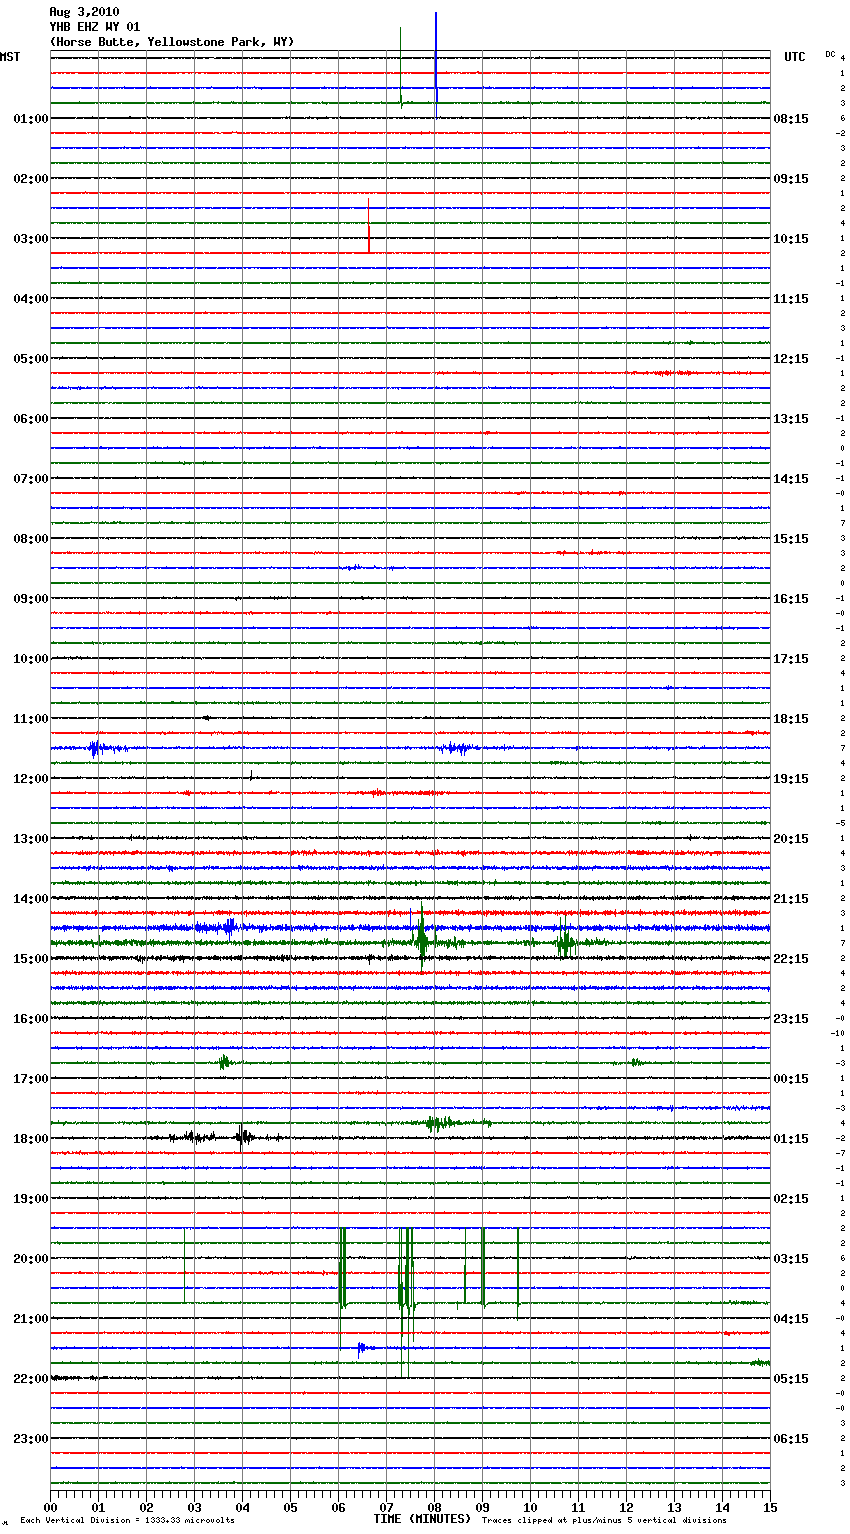This screenshot has width=850, height=1534.
Task: Select the station code 'YHB EHZ WY 01'
Action: pos(95,27)
